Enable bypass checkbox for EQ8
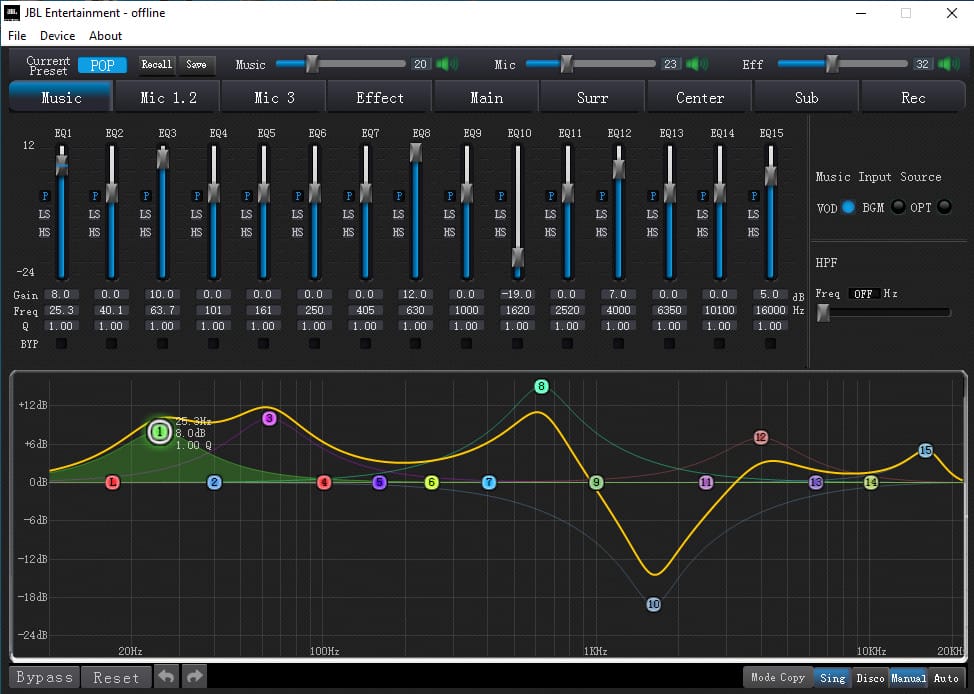This screenshot has height=694, width=974. point(416,344)
